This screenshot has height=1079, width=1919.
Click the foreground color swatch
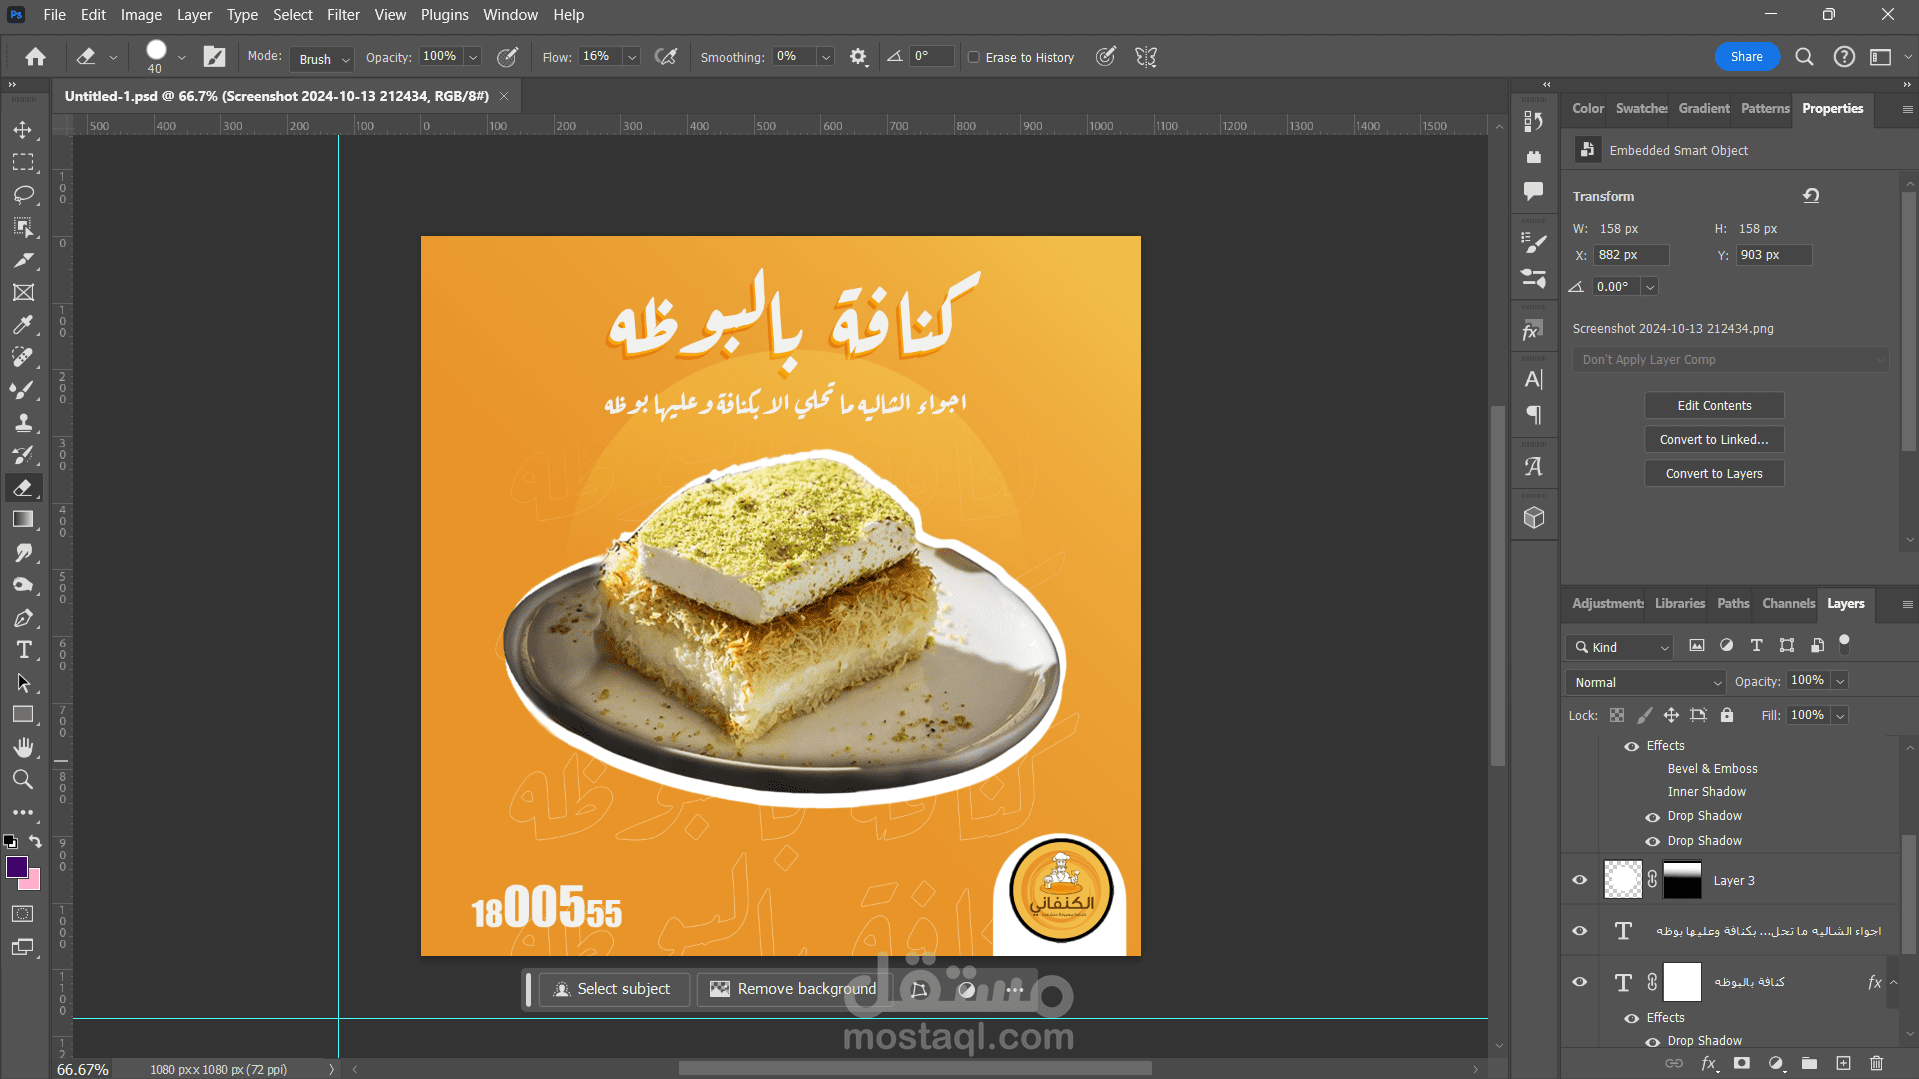17,867
